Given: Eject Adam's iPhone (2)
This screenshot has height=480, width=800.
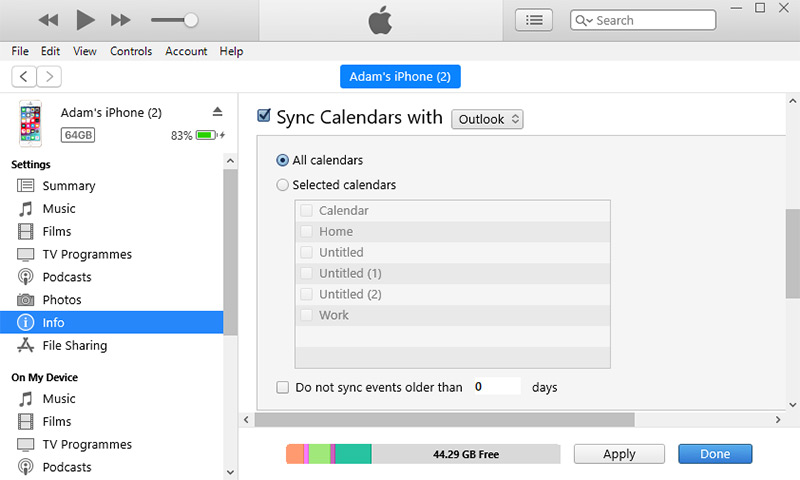Looking at the screenshot, I should [217, 112].
